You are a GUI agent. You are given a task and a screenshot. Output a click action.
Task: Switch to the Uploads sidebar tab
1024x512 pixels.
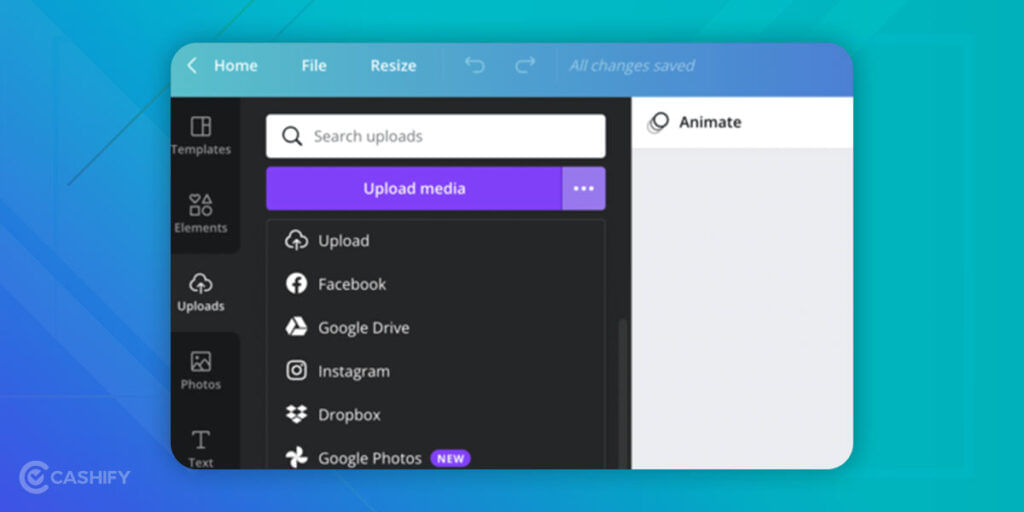[200, 293]
